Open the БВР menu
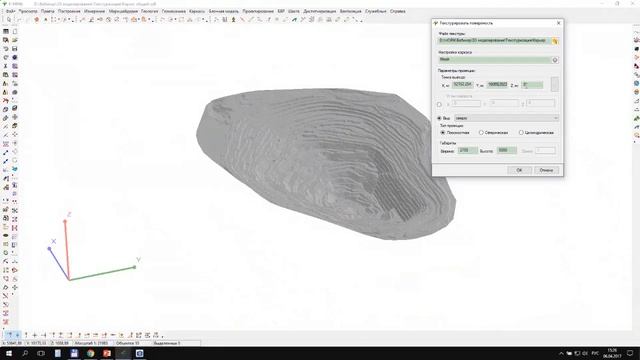The image size is (640, 360). (281, 11)
